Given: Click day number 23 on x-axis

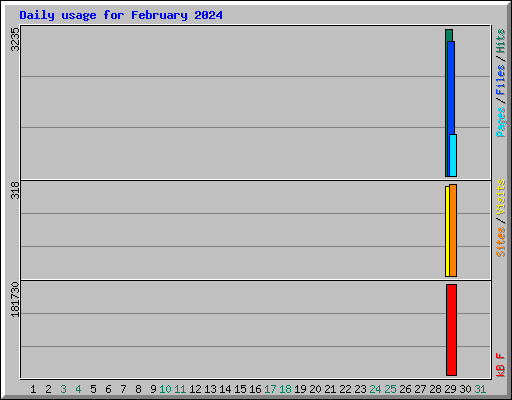Looking at the screenshot, I should pos(360,389).
